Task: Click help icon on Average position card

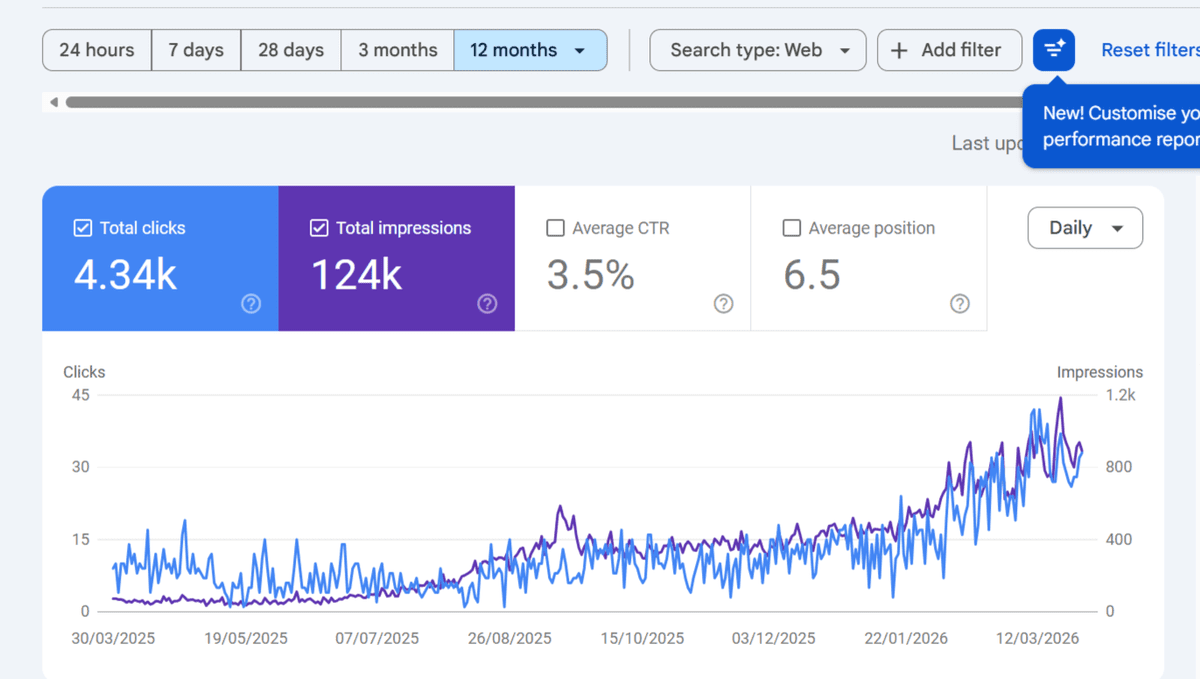Action: (x=959, y=304)
